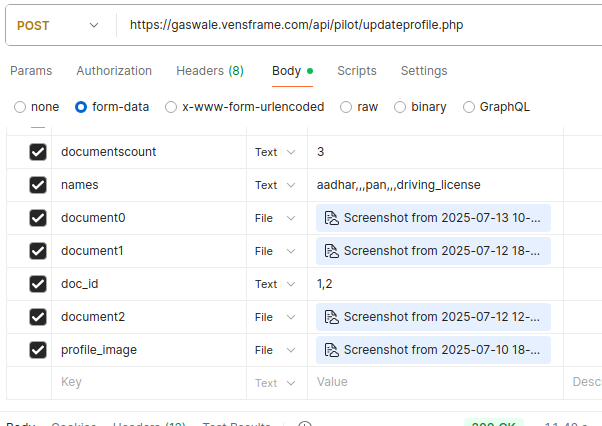This screenshot has width=602, height=426.
Task: Open the Text type dropdown for doc_id
Action: click(x=276, y=284)
